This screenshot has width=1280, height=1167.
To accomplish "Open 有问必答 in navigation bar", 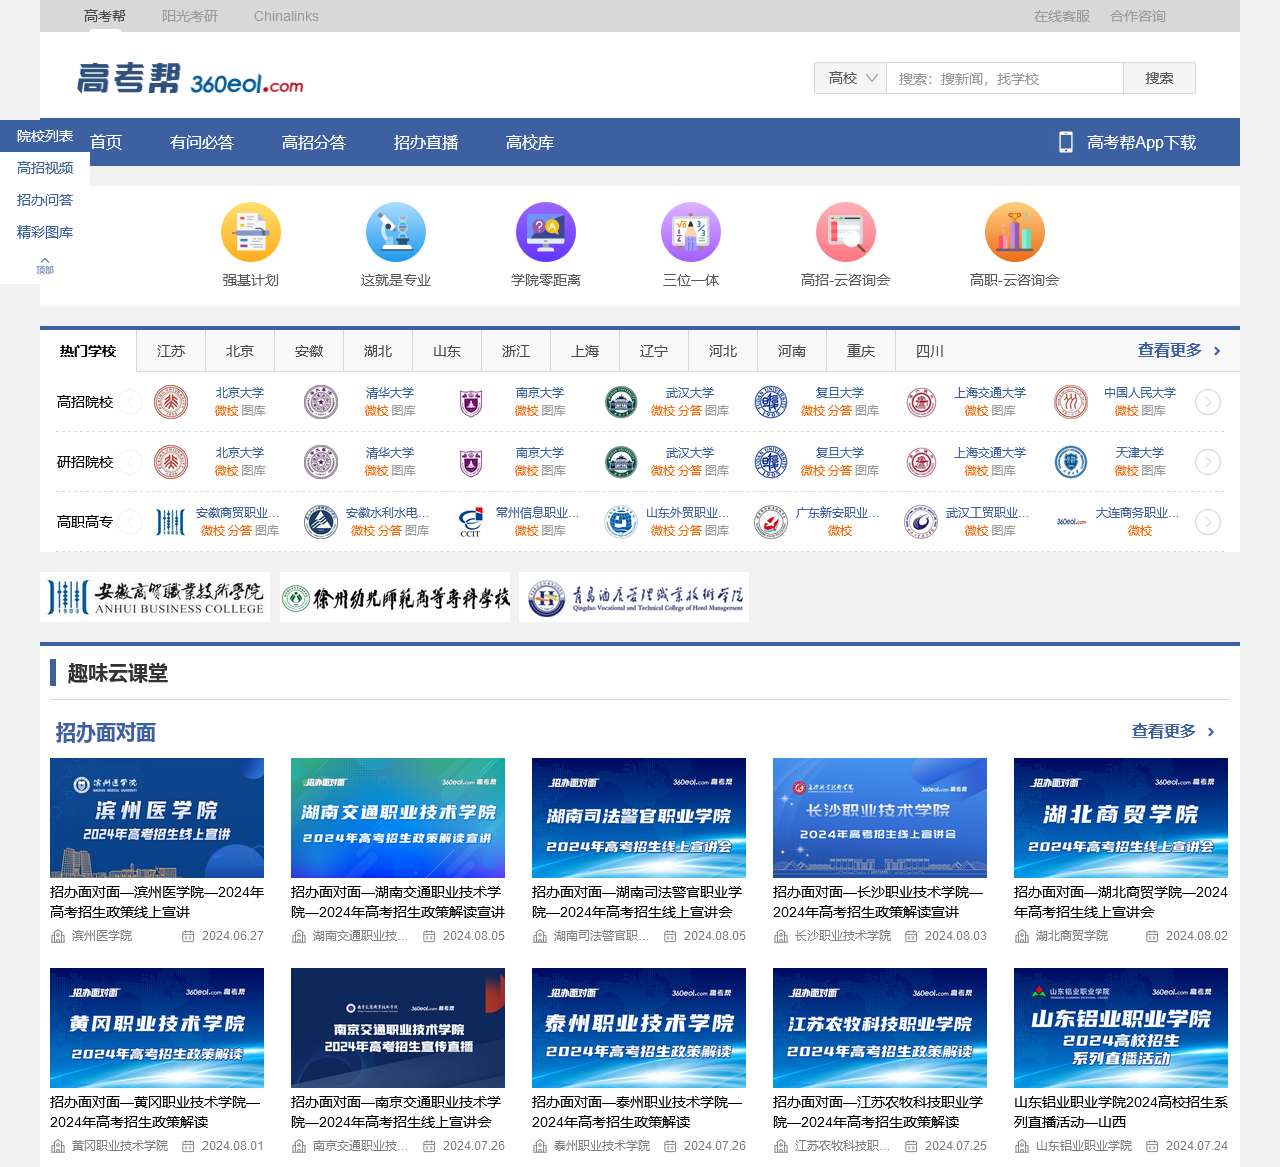I will 202,142.
